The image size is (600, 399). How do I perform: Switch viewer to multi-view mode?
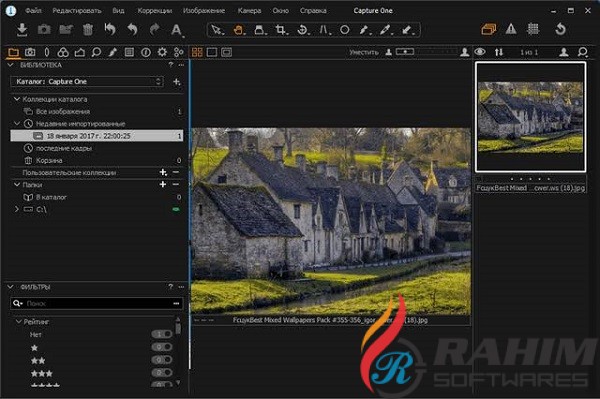click(x=197, y=52)
